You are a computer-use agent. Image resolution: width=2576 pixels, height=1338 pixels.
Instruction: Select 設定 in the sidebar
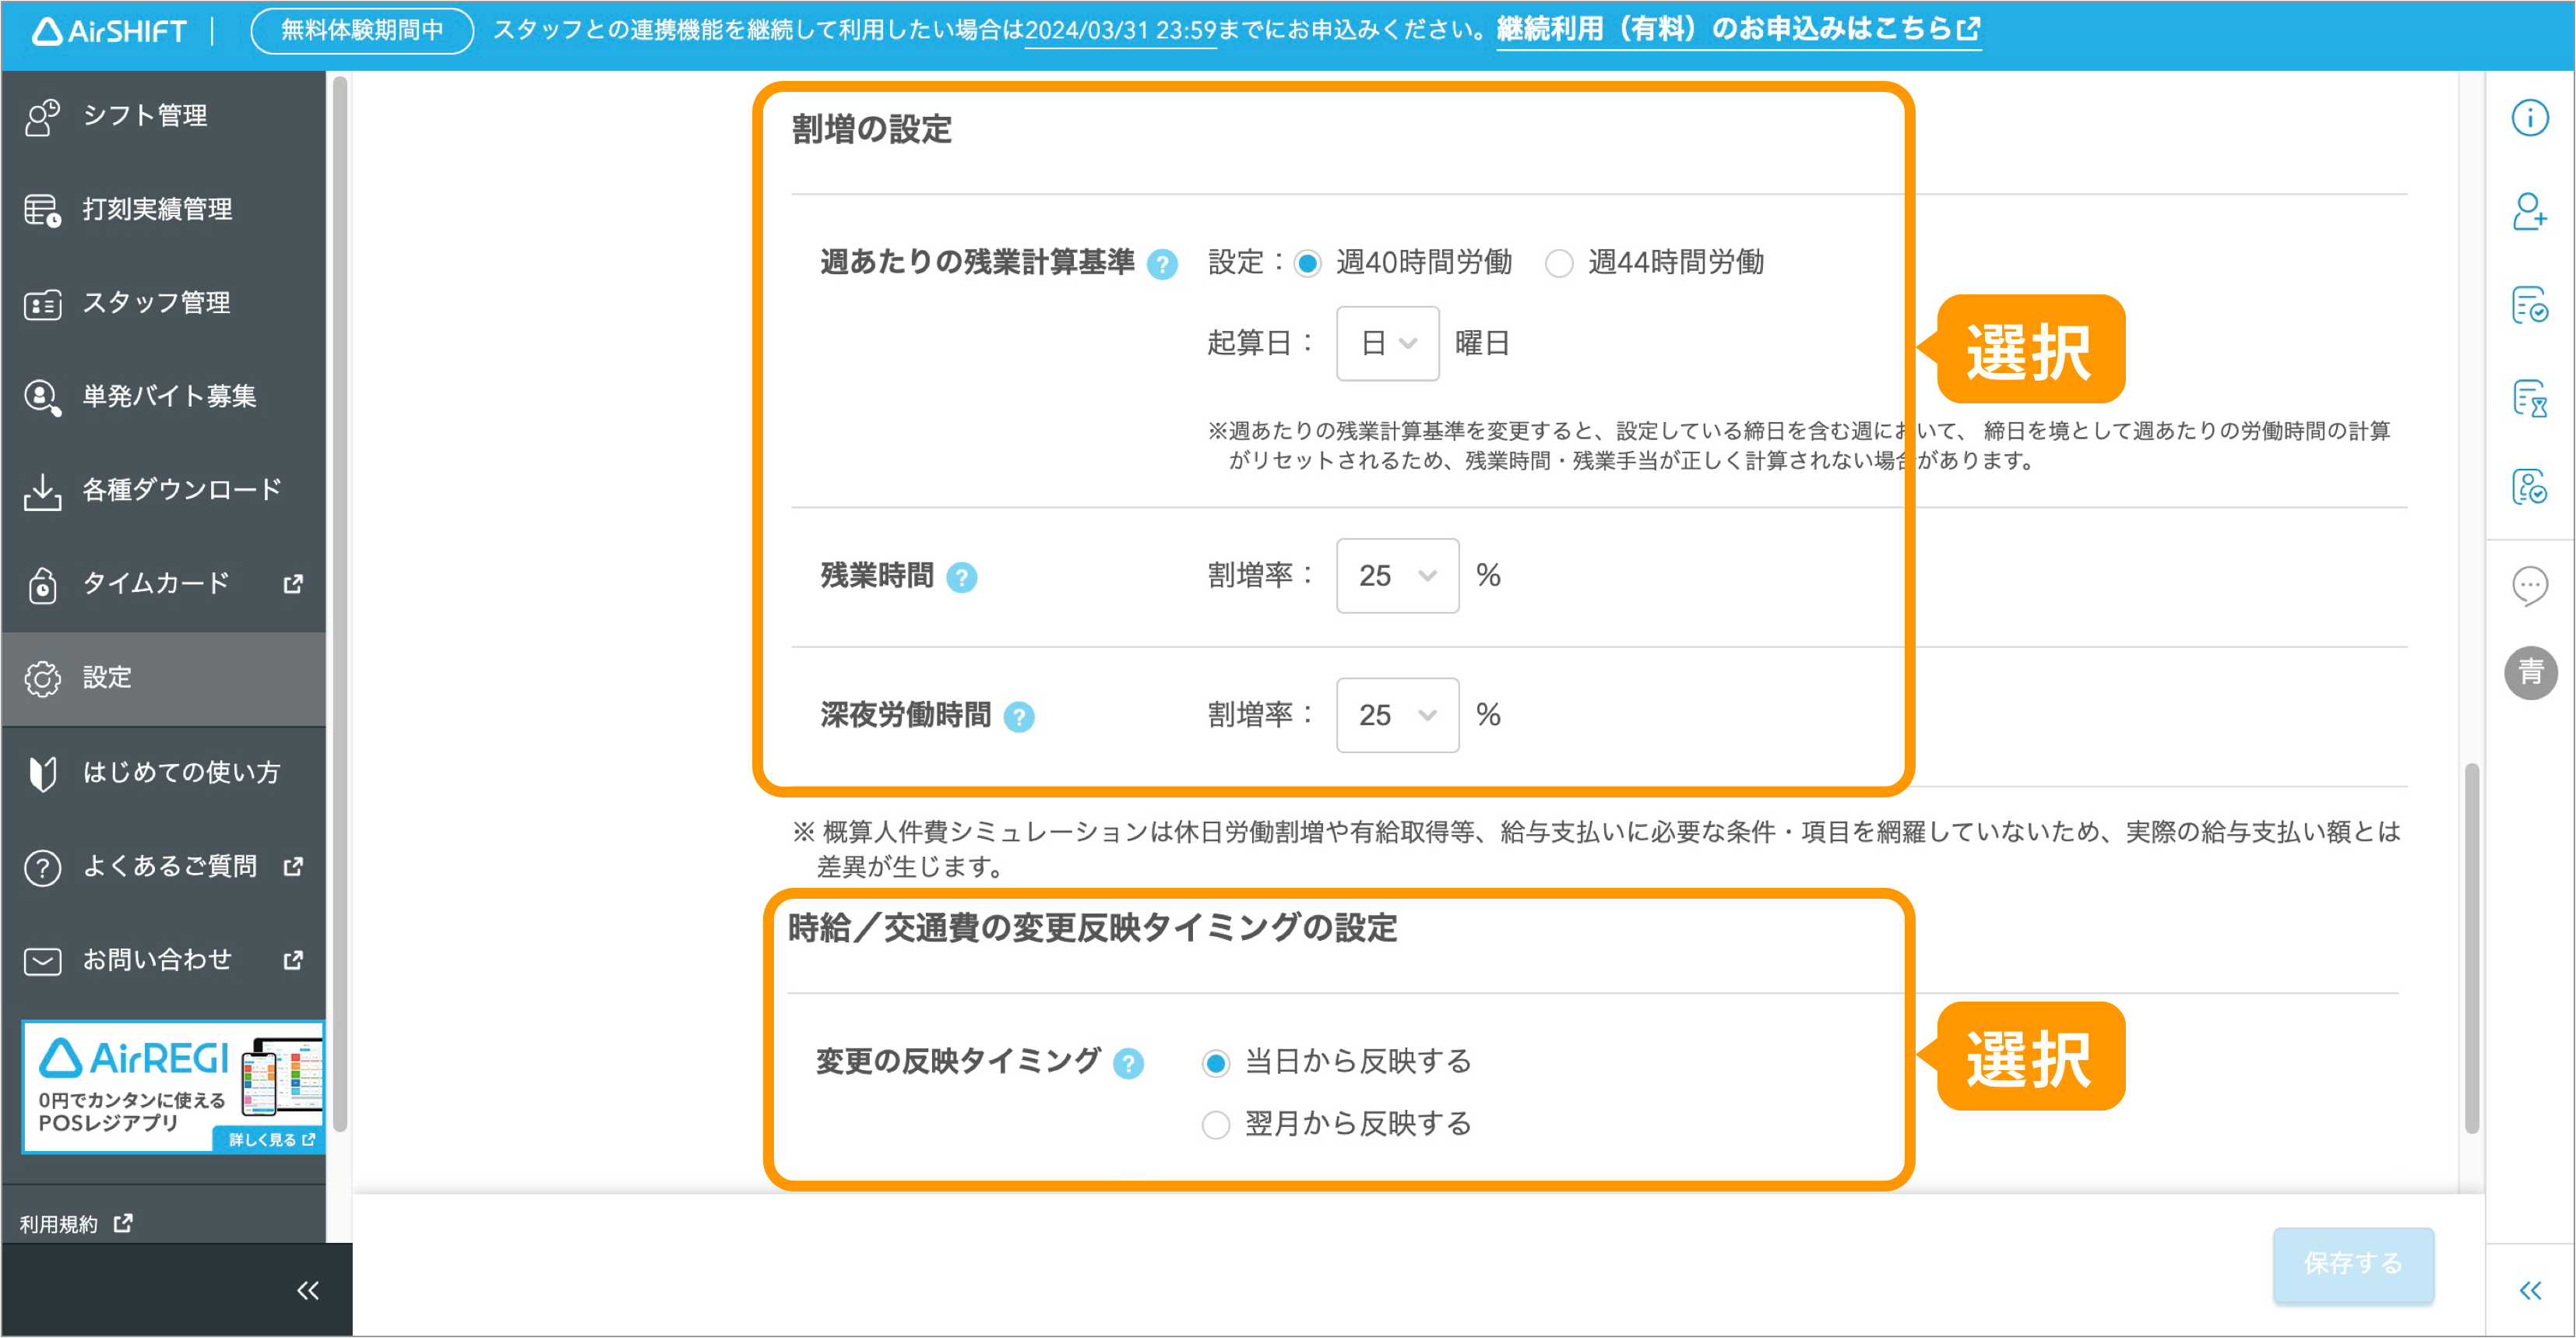164,678
